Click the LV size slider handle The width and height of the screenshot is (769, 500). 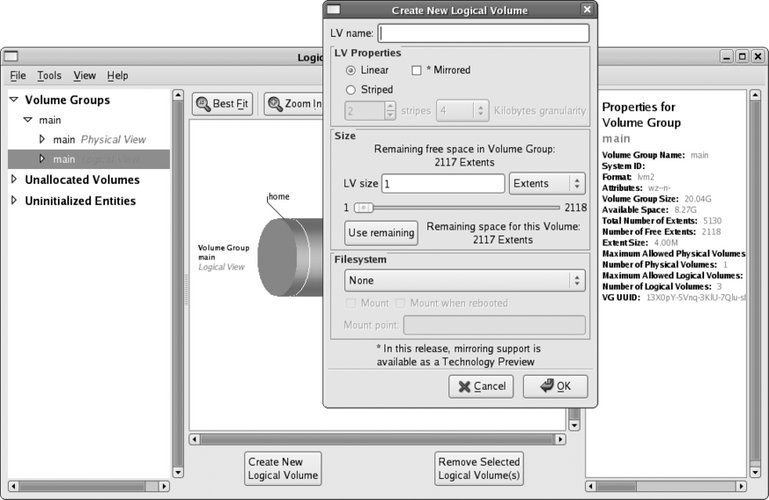point(364,208)
